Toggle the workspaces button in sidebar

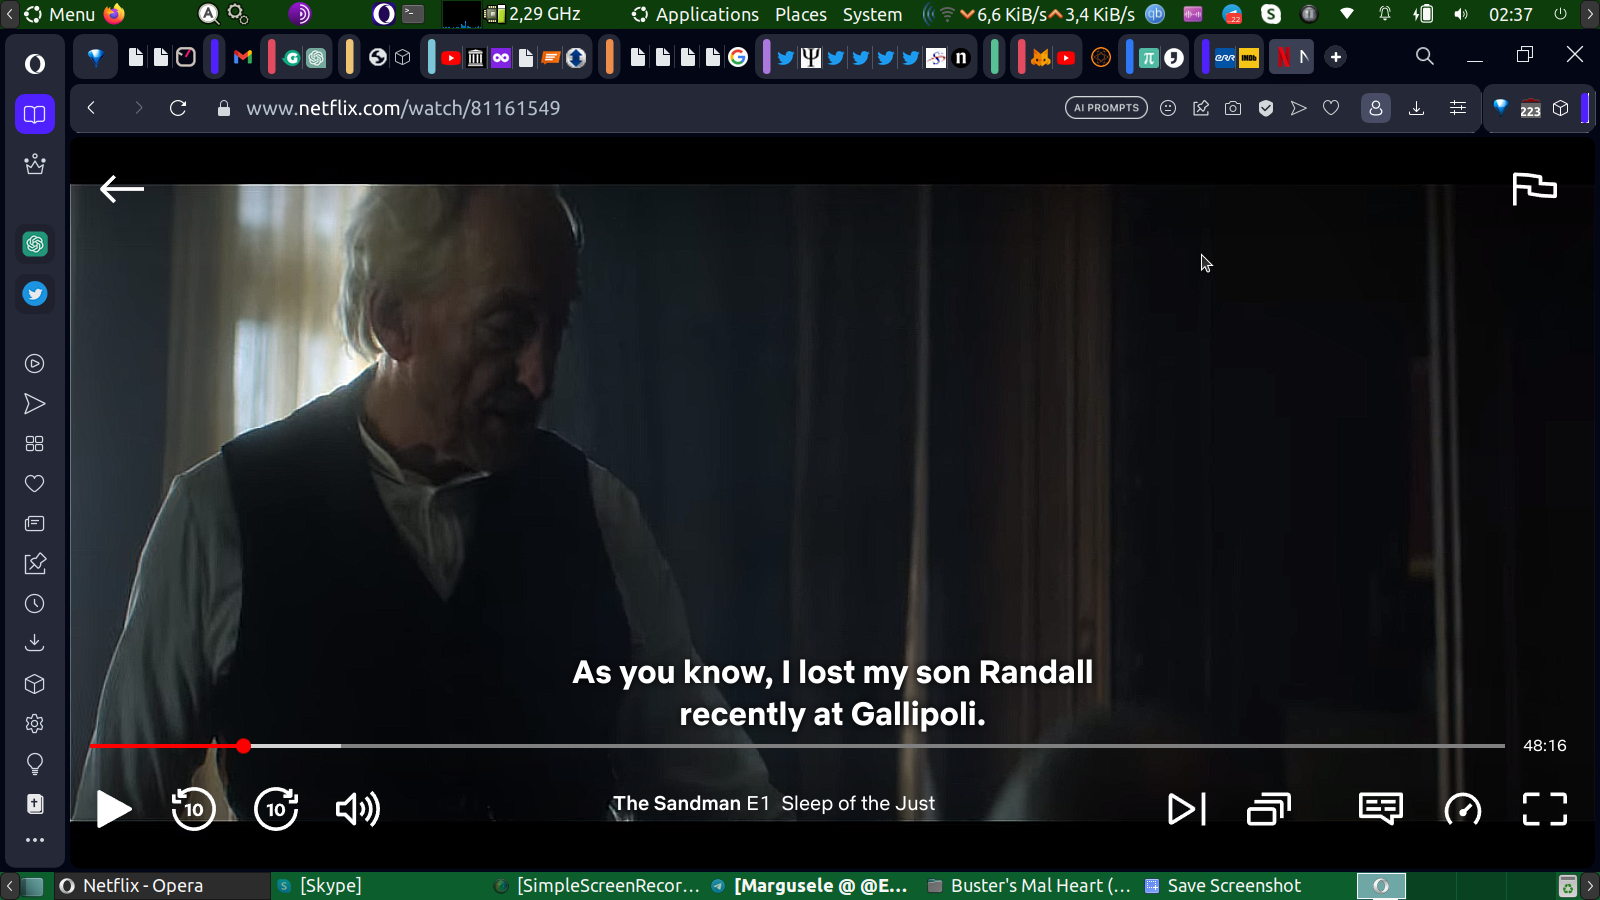(x=35, y=114)
